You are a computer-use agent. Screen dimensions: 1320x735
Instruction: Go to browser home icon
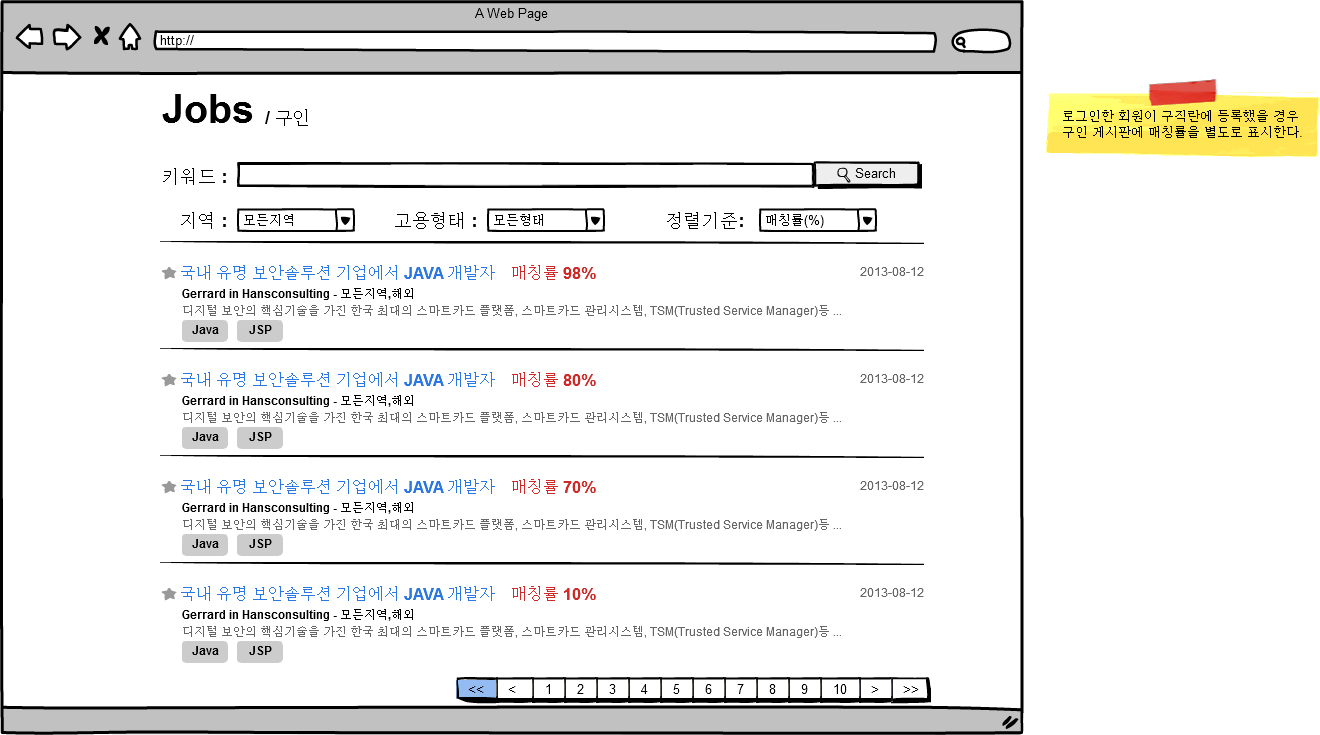[130, 37]
